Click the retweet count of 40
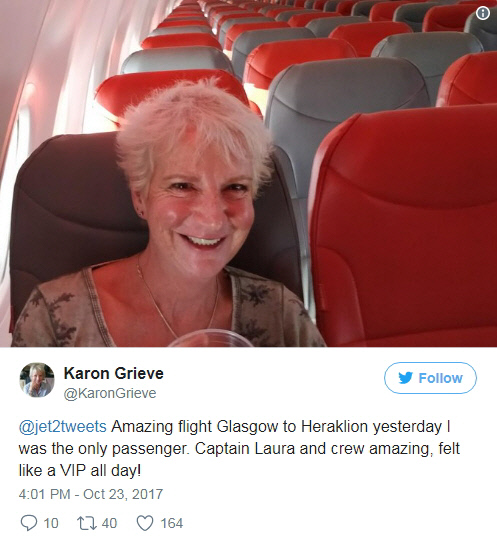The height and width of the screenshot is (545, 497). tap(109, 523)
